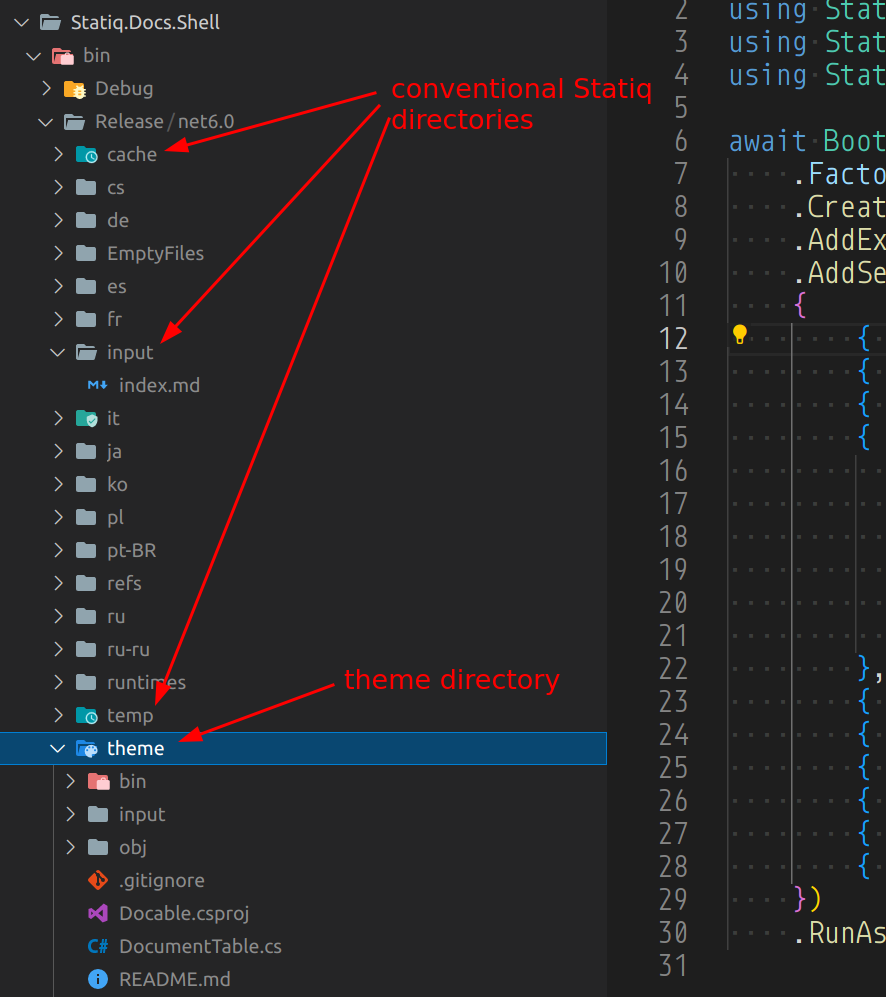Open the Docable.csproj file
The width and height of the screenshot is (886, 997).
coord(184,914)
